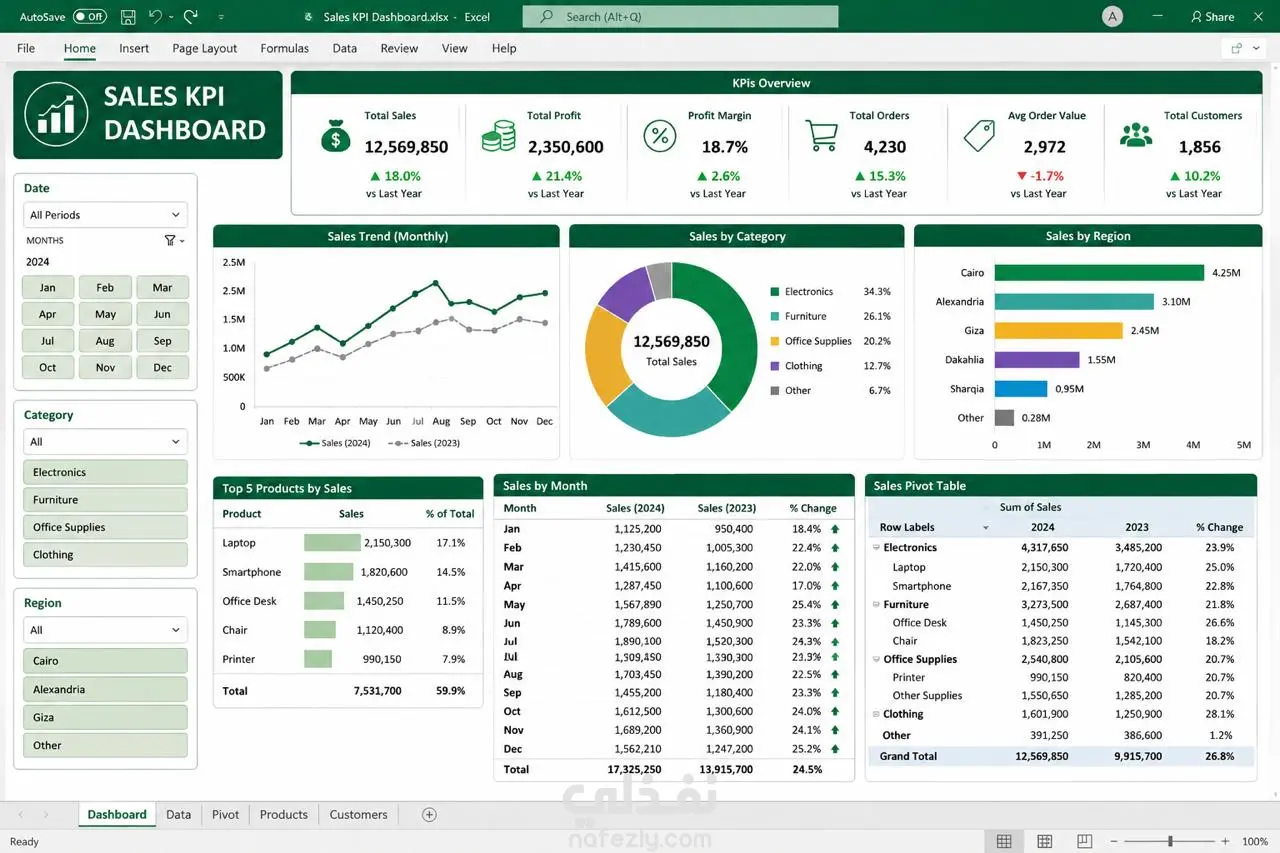Click the user account avatar icon
1280x853 pixels.
[1111, 17]
